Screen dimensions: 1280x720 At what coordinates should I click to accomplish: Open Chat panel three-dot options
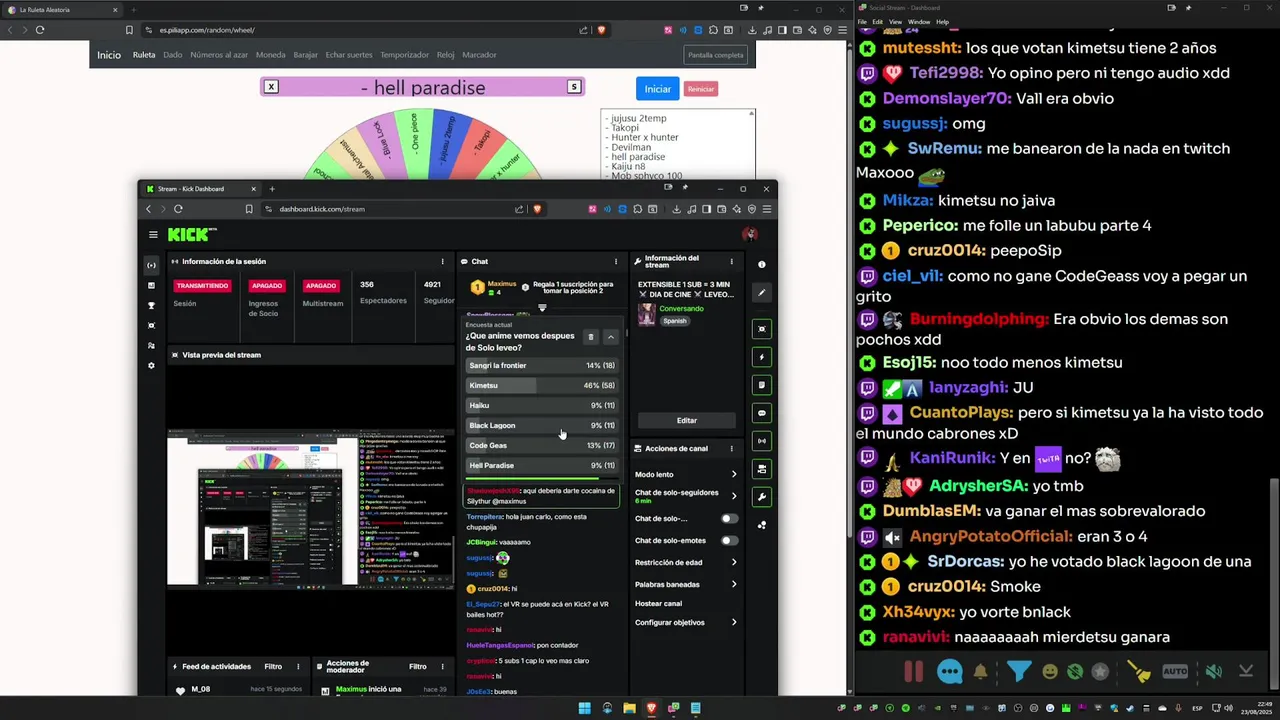pos(616,261)
